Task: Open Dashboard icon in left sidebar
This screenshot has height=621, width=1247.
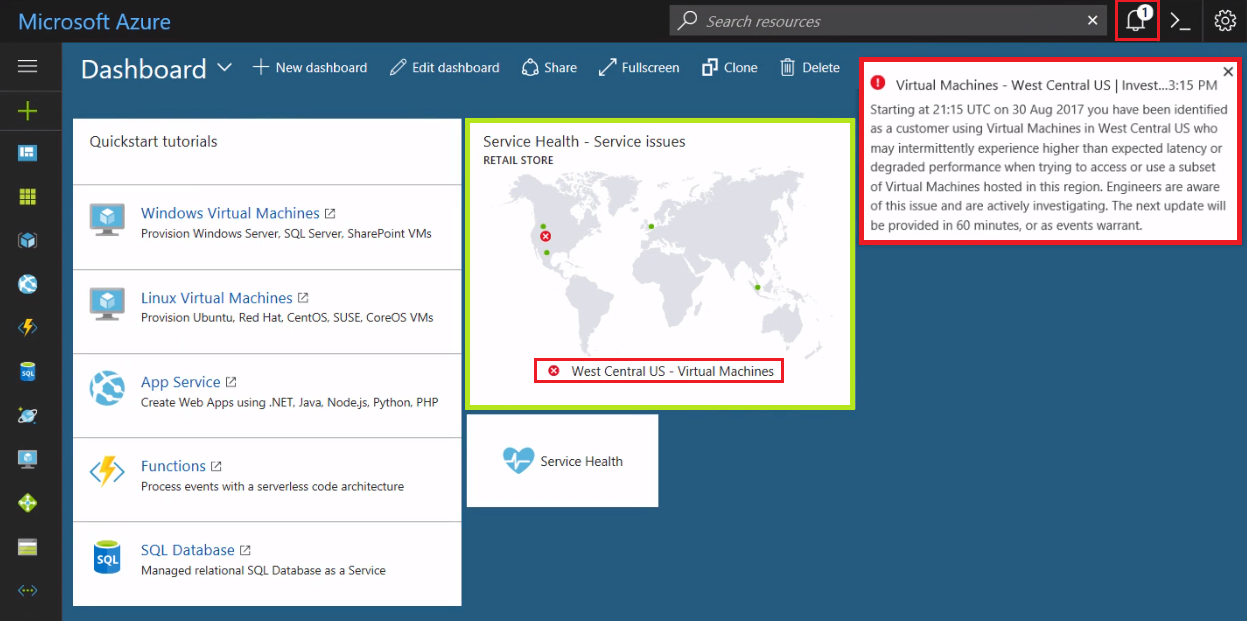Action: 27,153
